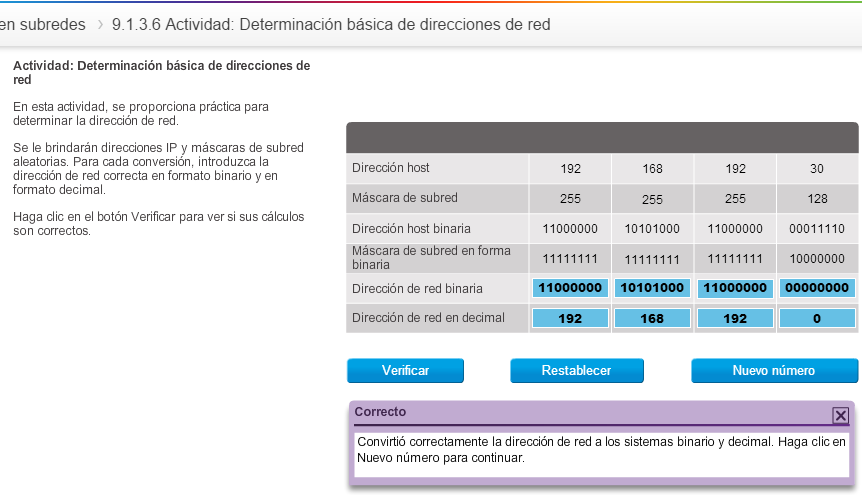The width and height of the screenshot is (862, 495).
Task: Click the Verificar button
Action: [405, 370]
